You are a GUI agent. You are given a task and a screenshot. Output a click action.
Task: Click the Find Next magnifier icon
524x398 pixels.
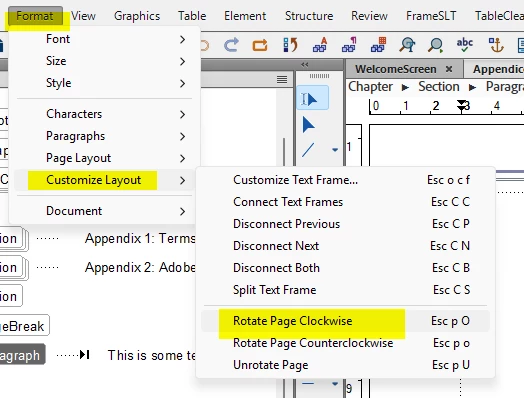tap(436, 45)
